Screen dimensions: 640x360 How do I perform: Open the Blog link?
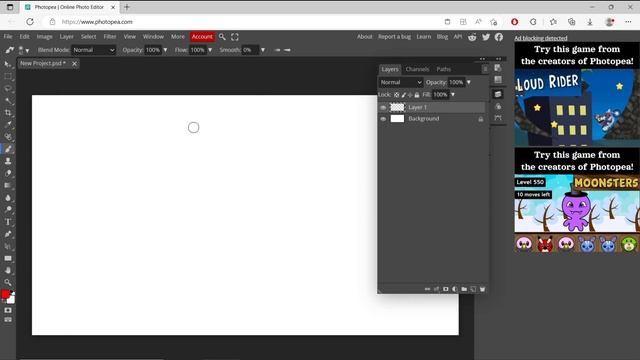[442, 37]
